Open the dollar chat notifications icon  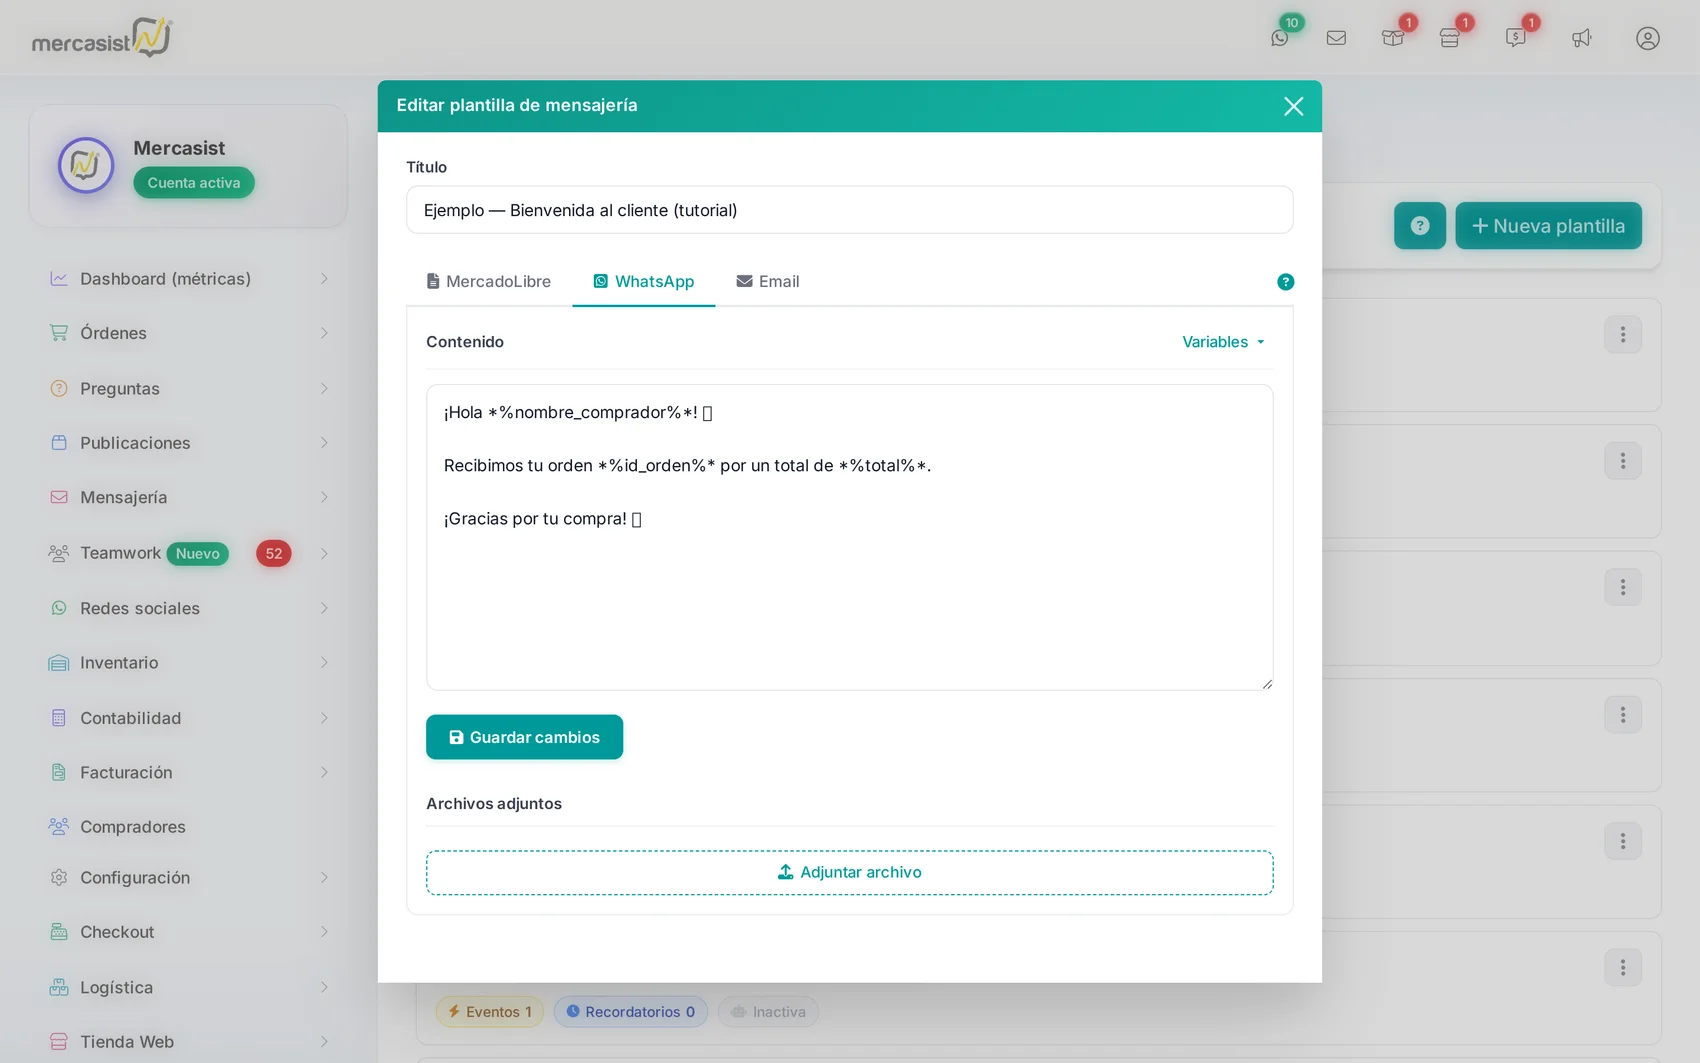[x=1516, y=38]
